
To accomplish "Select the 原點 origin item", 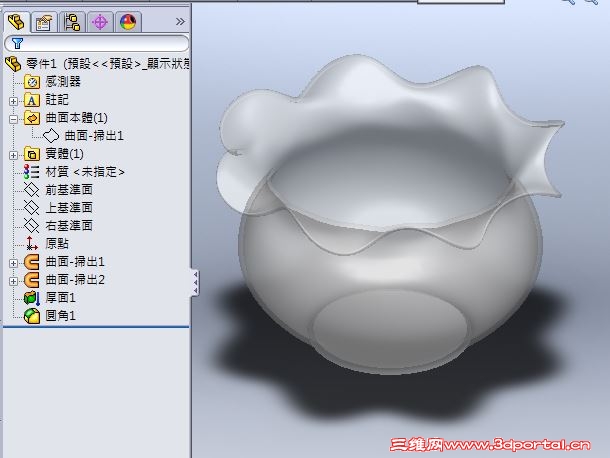I will [x=57, y=244].
